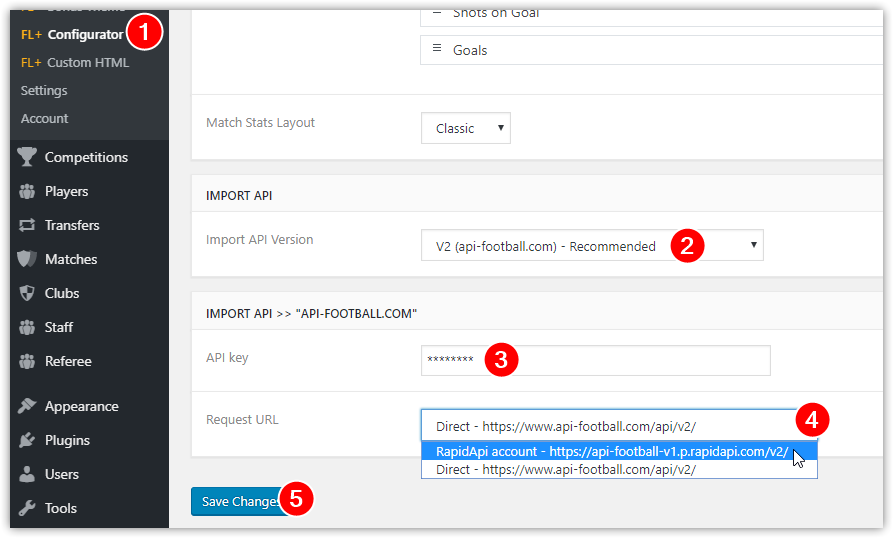
Task: Click into the API key field
Action: (x=596, y=360)
